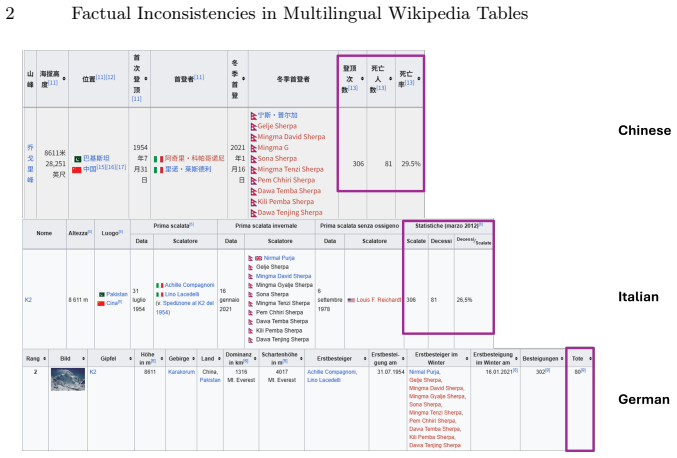Click Pakistan flag icon in Italian table

click(101, 294)
